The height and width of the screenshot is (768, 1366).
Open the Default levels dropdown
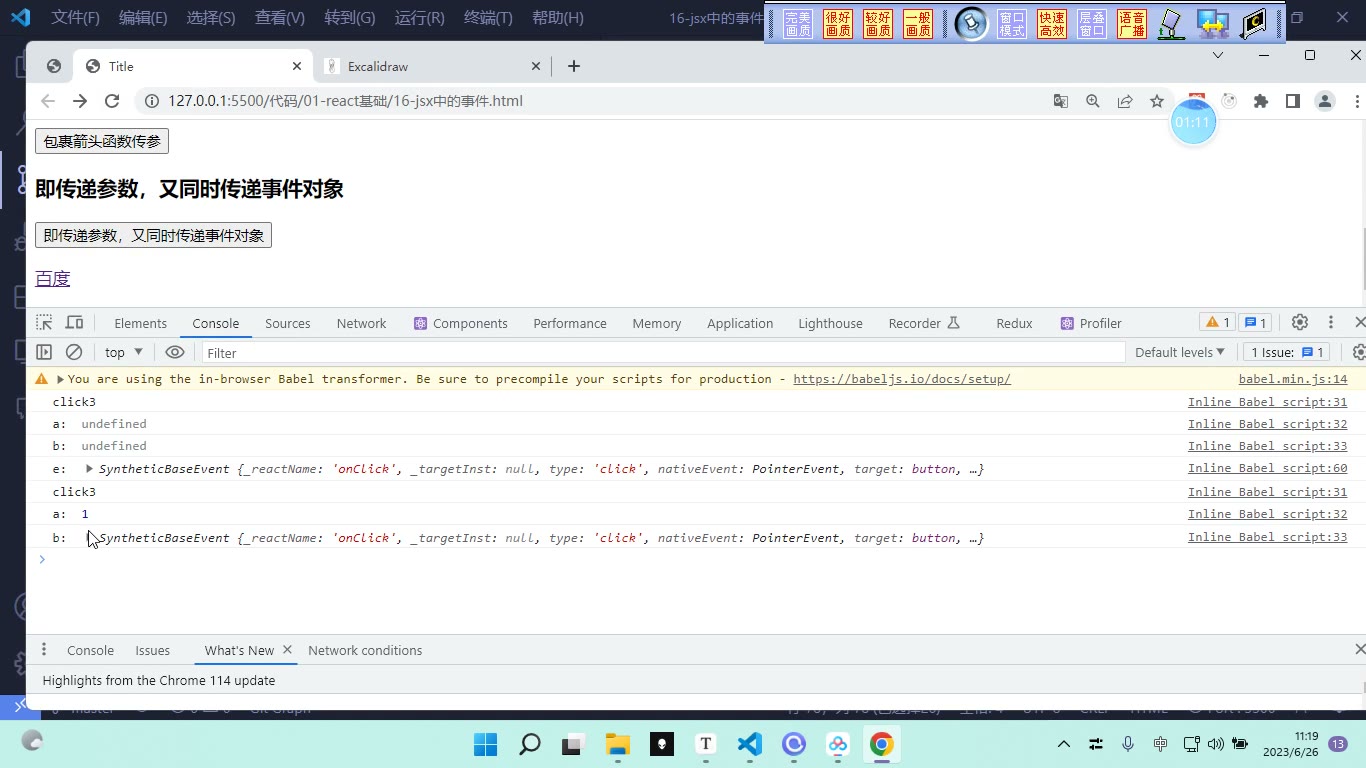point(1180,352)
